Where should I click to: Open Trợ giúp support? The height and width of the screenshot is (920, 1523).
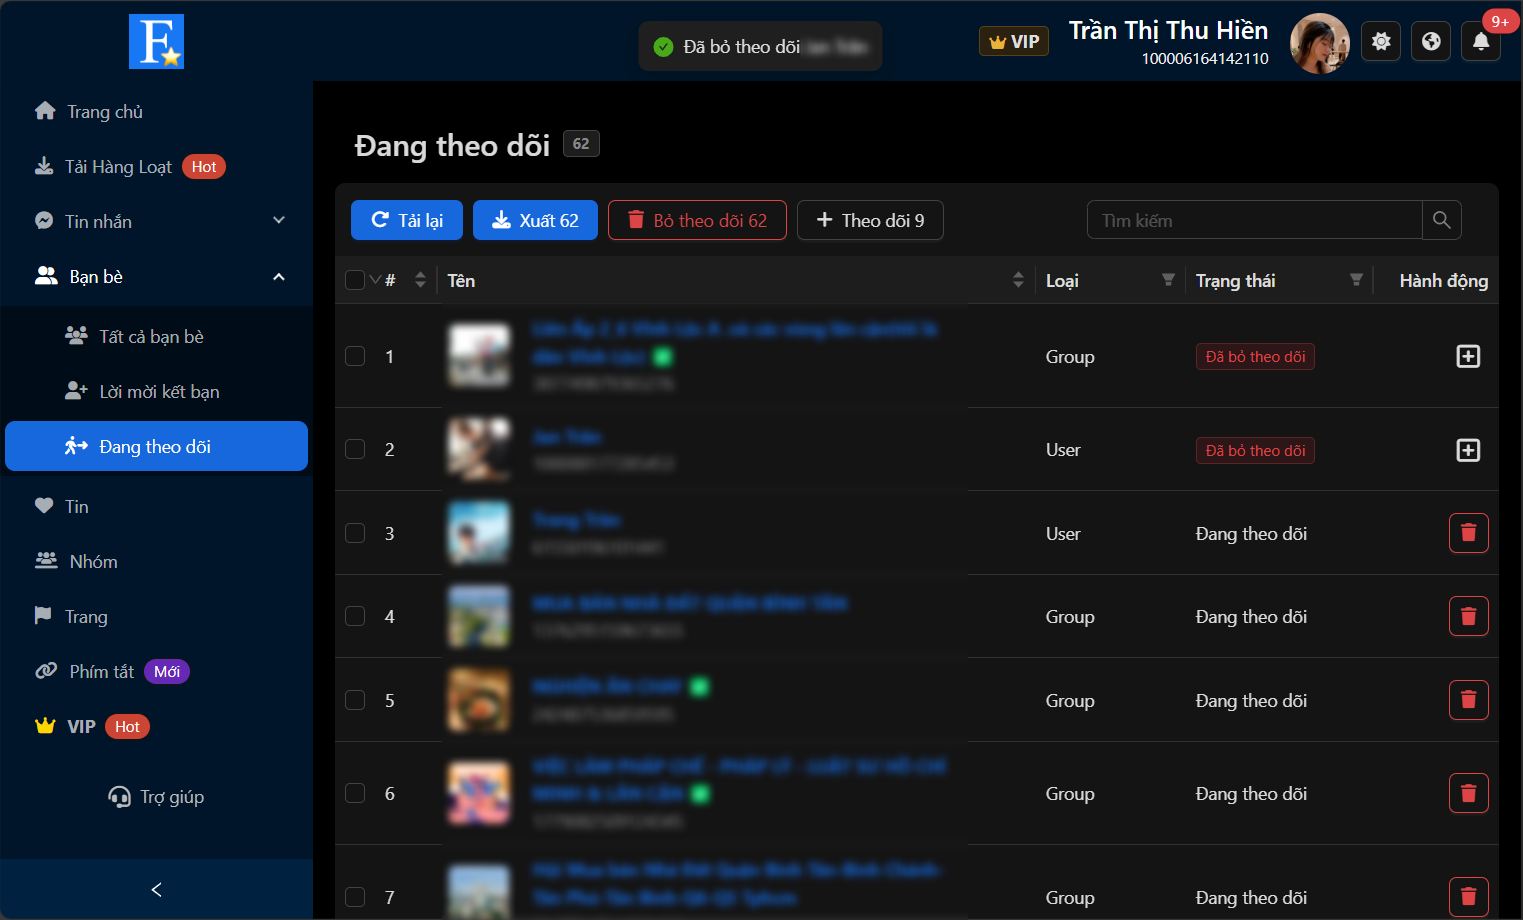pos(156,797)
